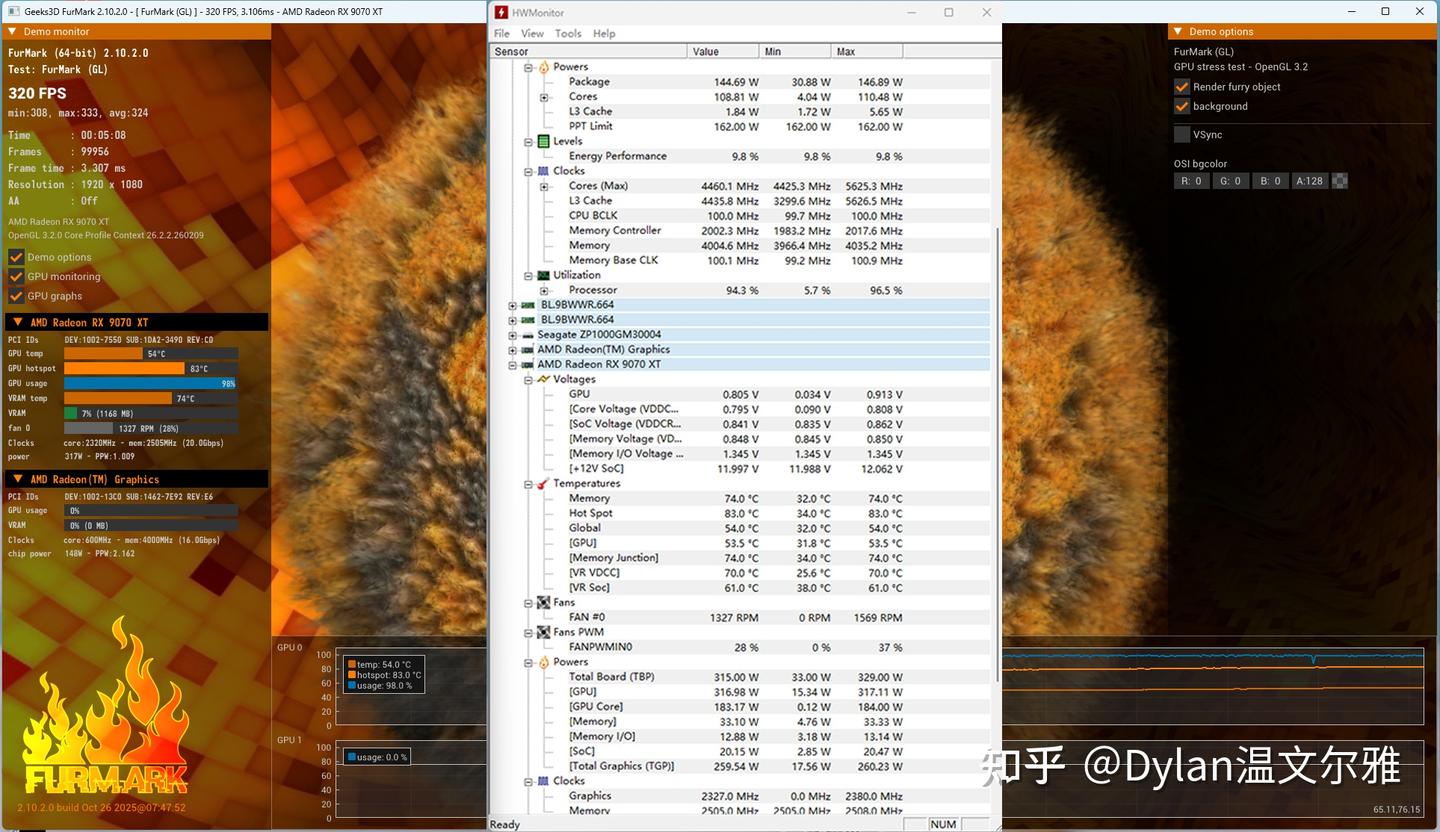Screen dimensions: 1440x832
Task: Click the Seagate ZP1000GM30004 drive icon
Action: (x=527, y=335)
